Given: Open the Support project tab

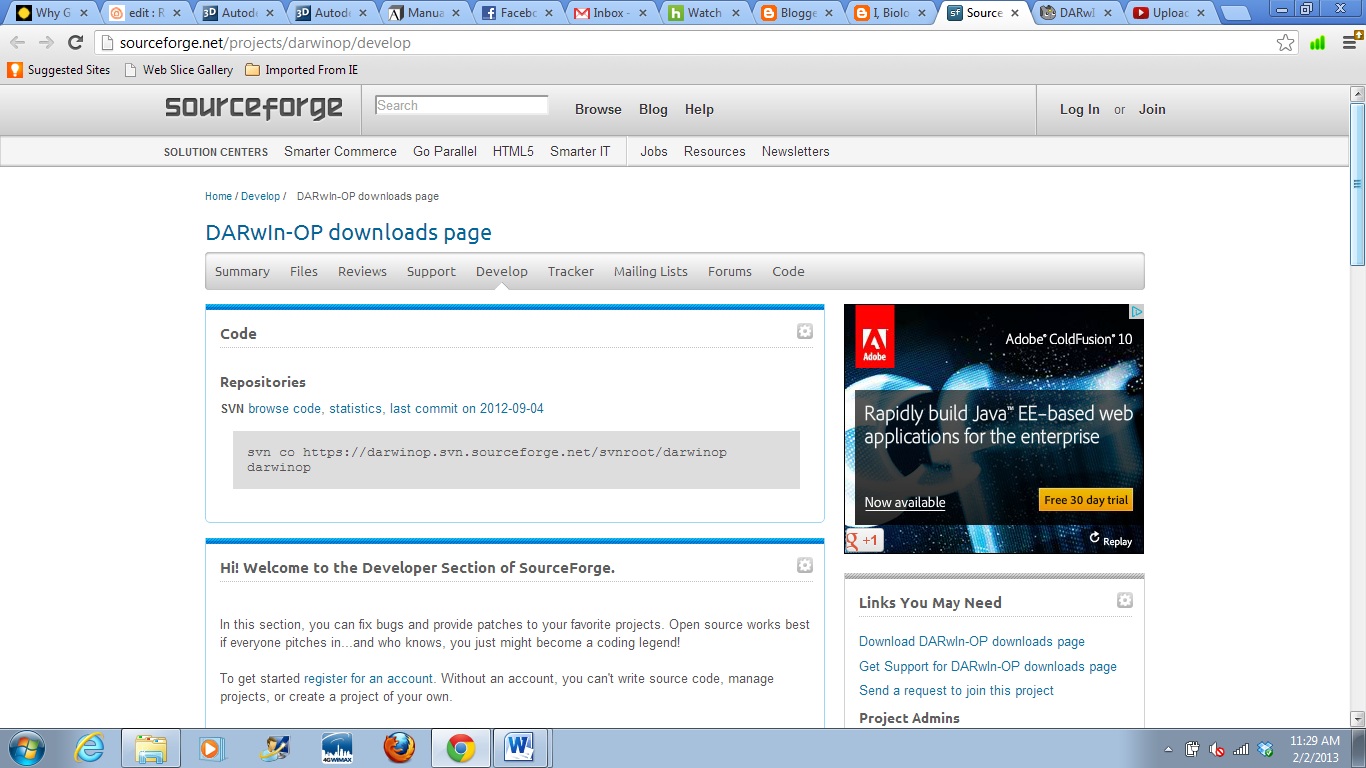Looking at the screenshot, I should 431,271.
